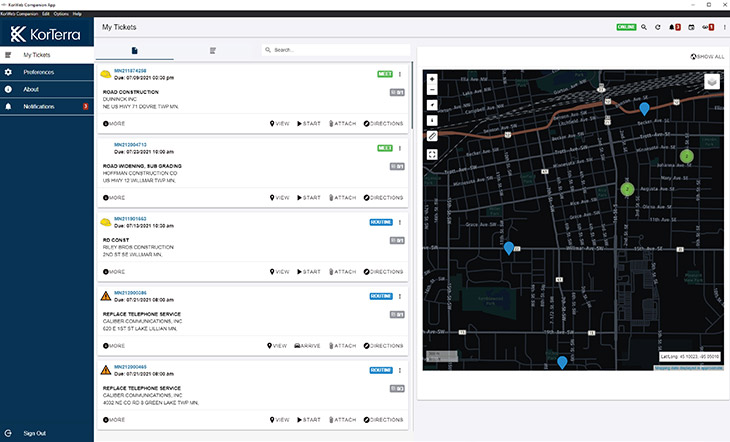
Task: Select the ticket card view tab
Action: coord(135,50)
